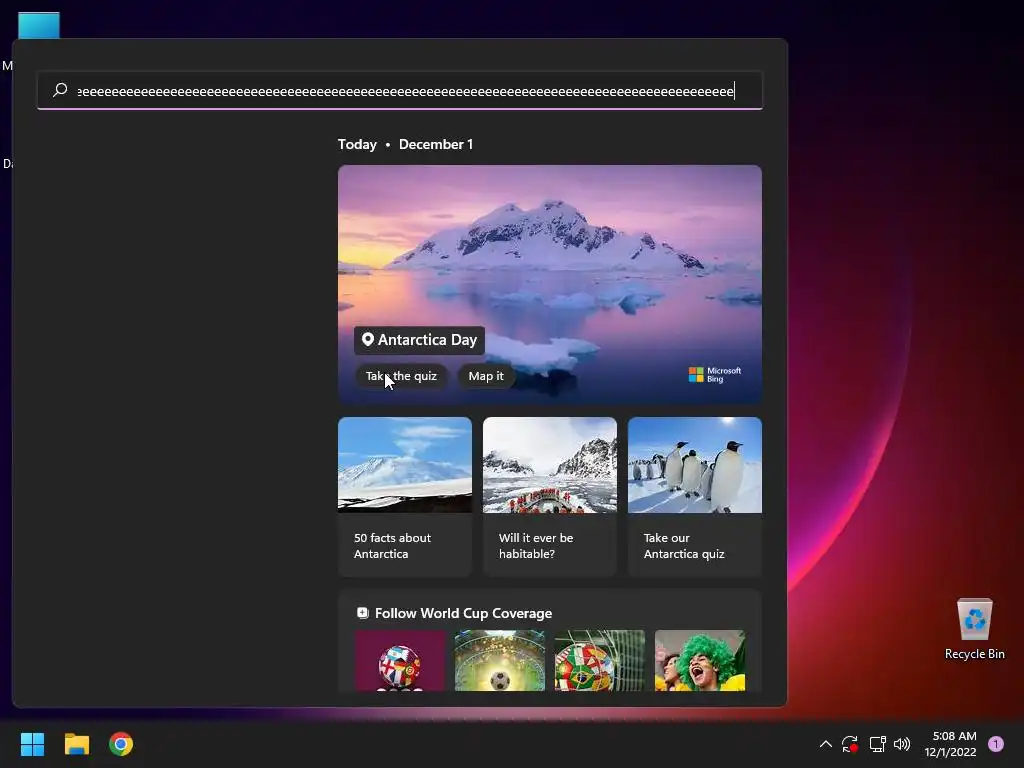Open 50 facts about Antarctica card
Screen dimensions: 1024x768
[x=405, y=497]
